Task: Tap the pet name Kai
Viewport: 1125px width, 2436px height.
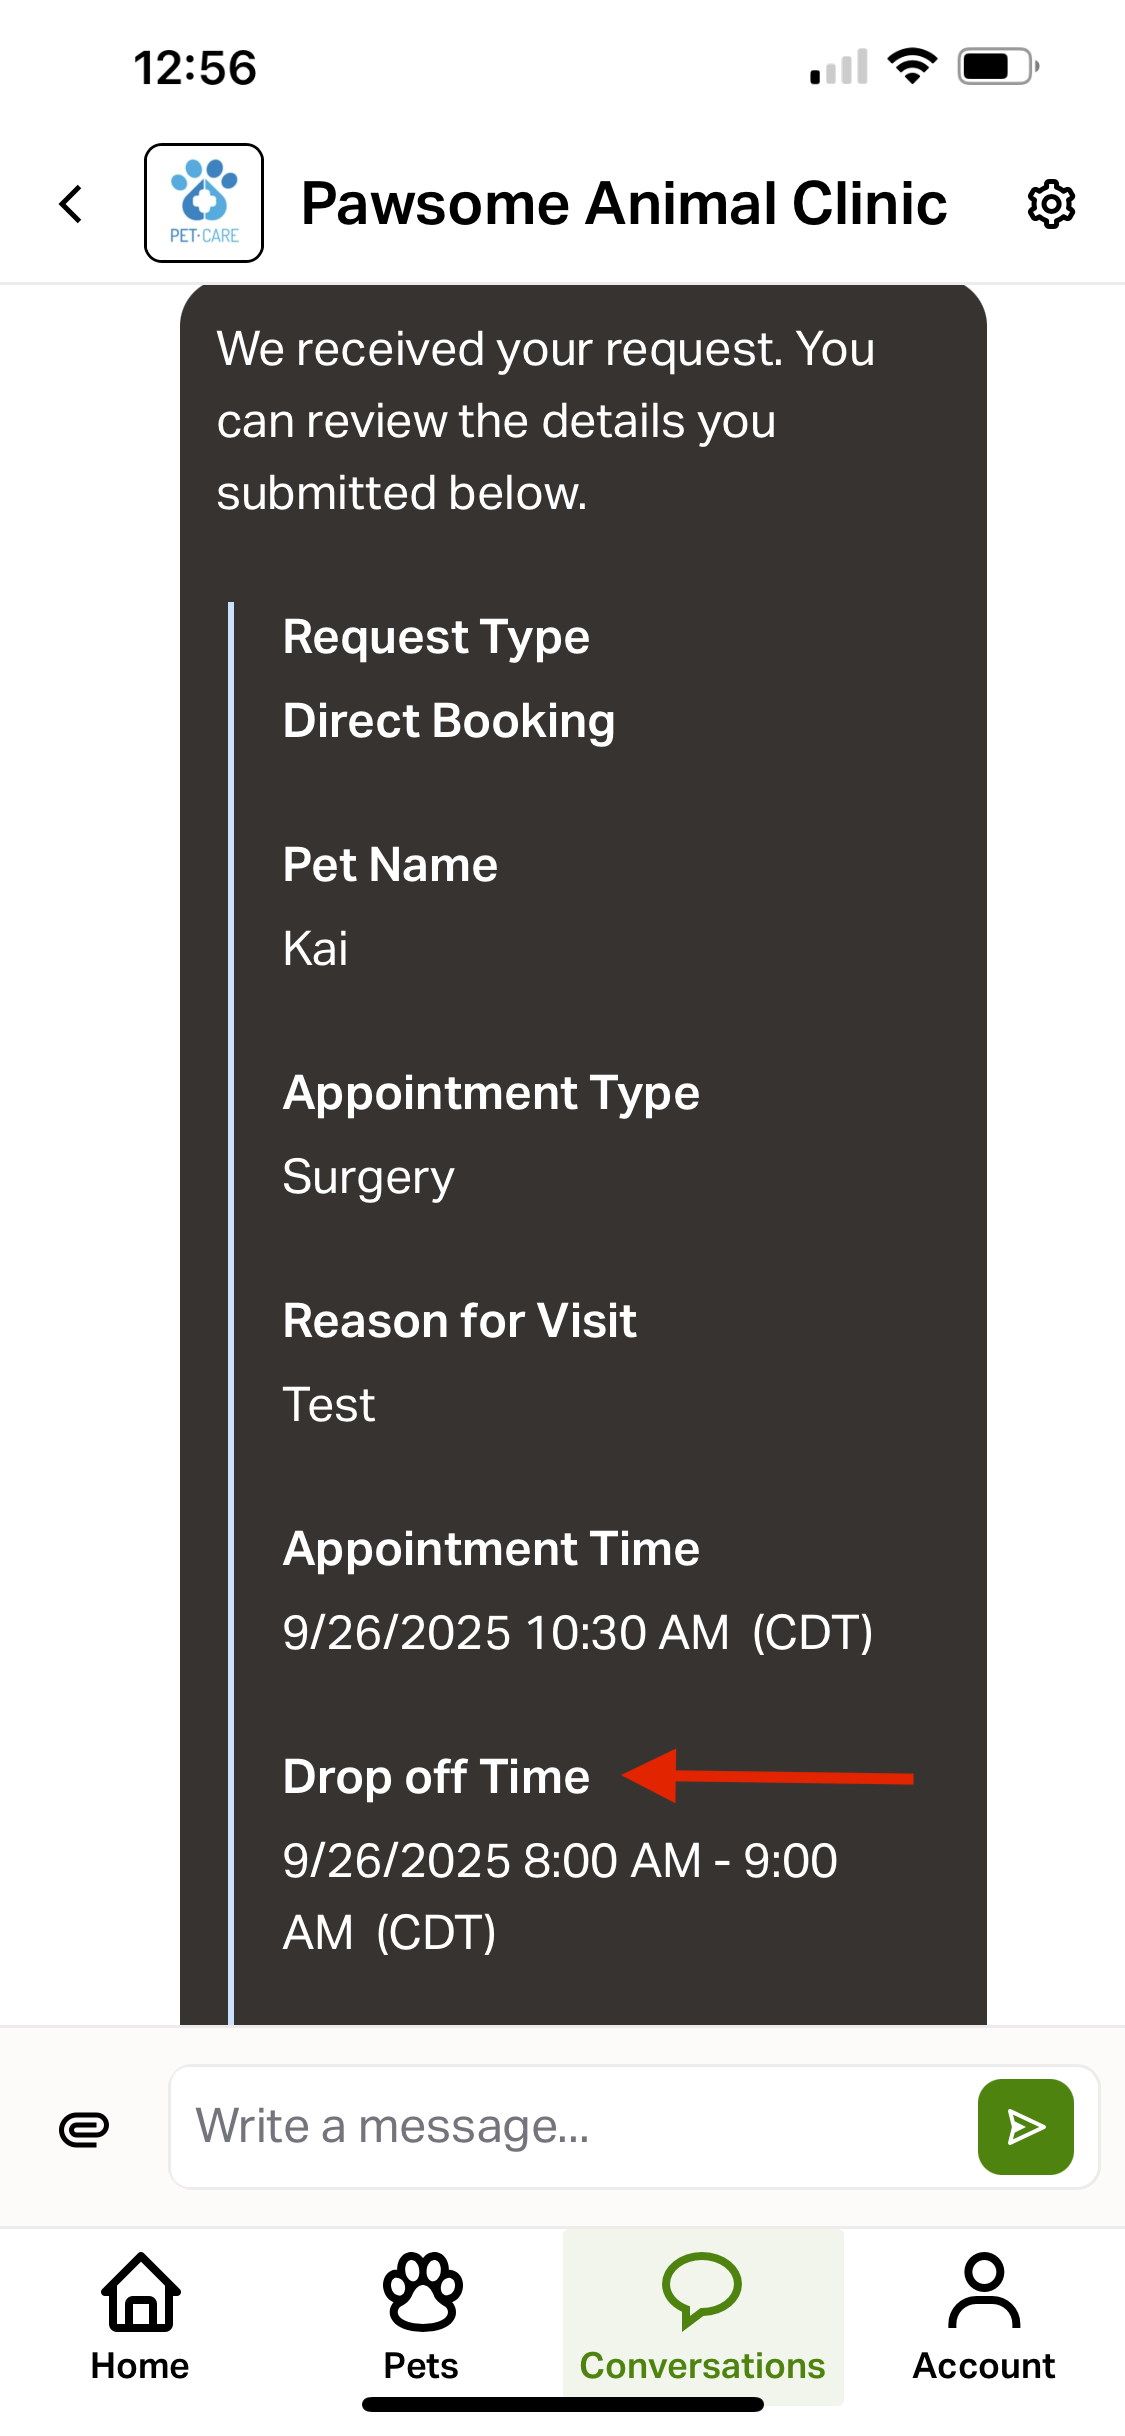Action: point(316,948)
